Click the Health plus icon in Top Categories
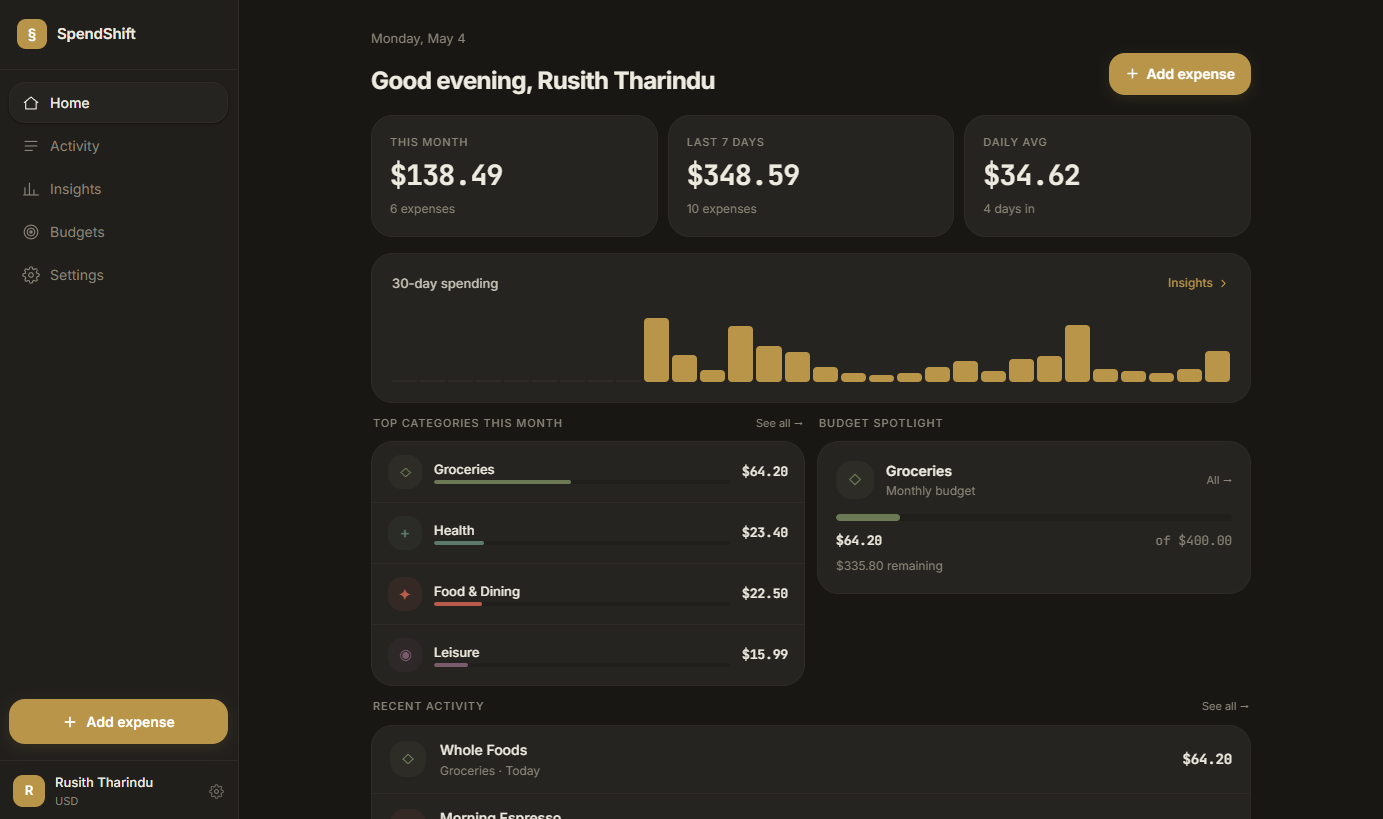This screenshot has height=819, width=1383. (405, 533)
